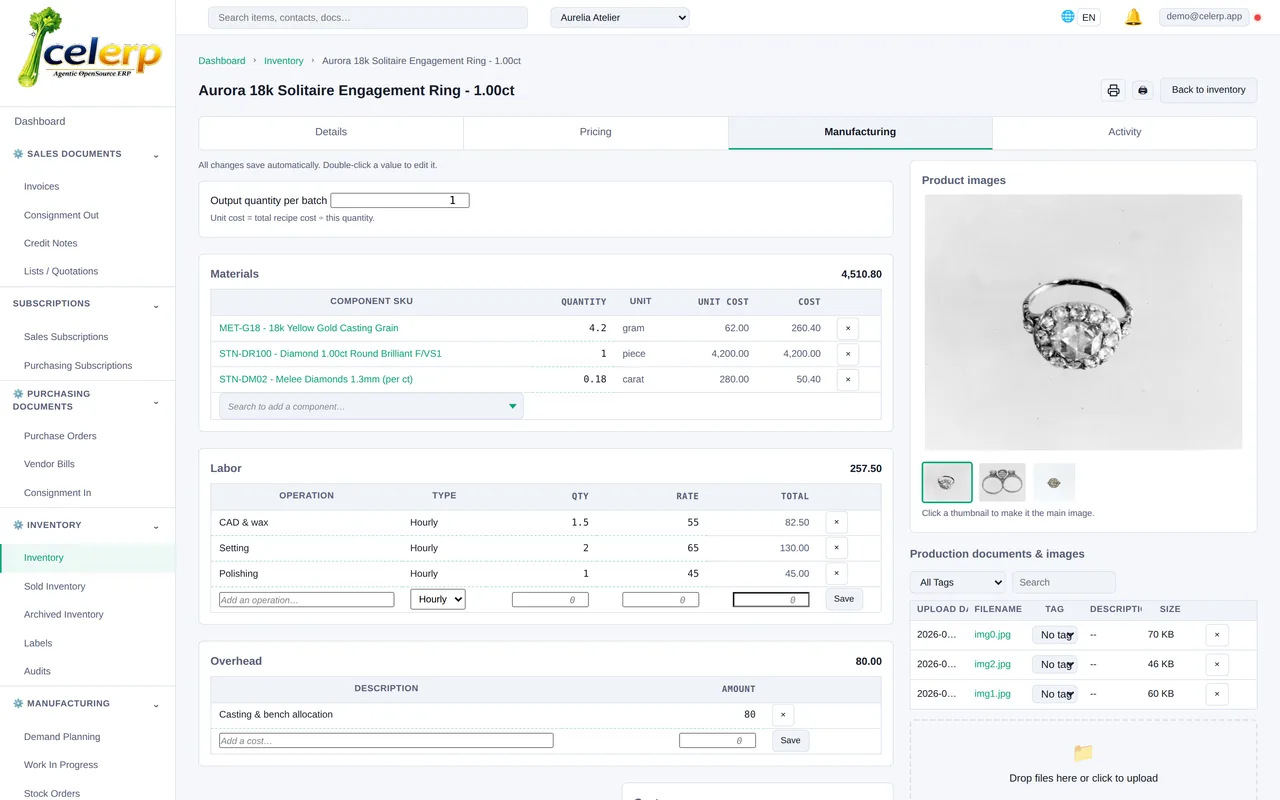
Task: Open the Hourly labor type dropdown
Action: point(438,599)
